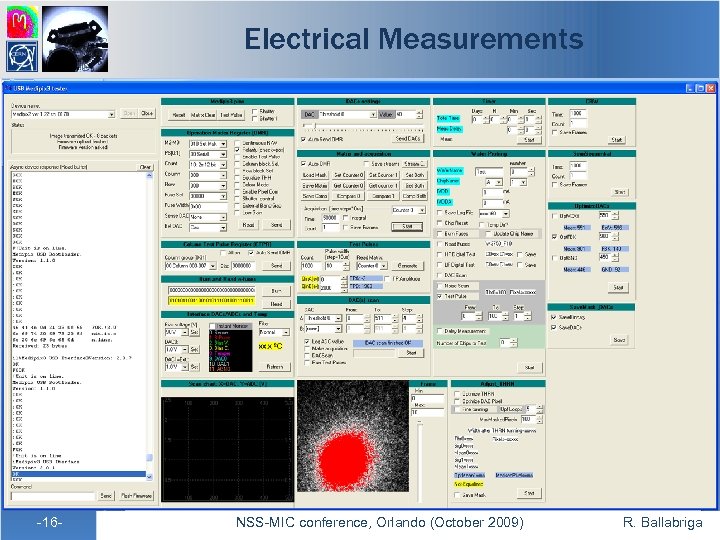The width and height of the screenshot is (720, 540).
Task: Click the Wafer name text field
Action: [x=489, y=172]
